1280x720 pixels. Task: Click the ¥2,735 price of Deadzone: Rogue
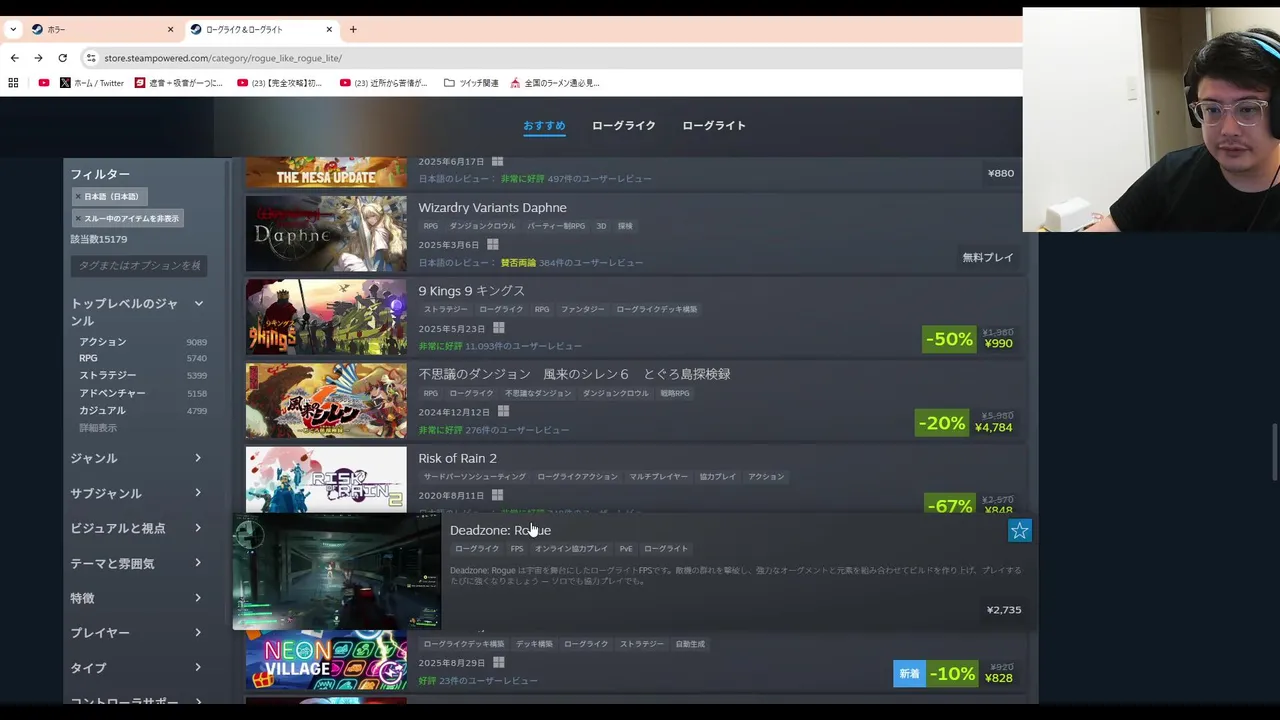[x=1004, y=610]
